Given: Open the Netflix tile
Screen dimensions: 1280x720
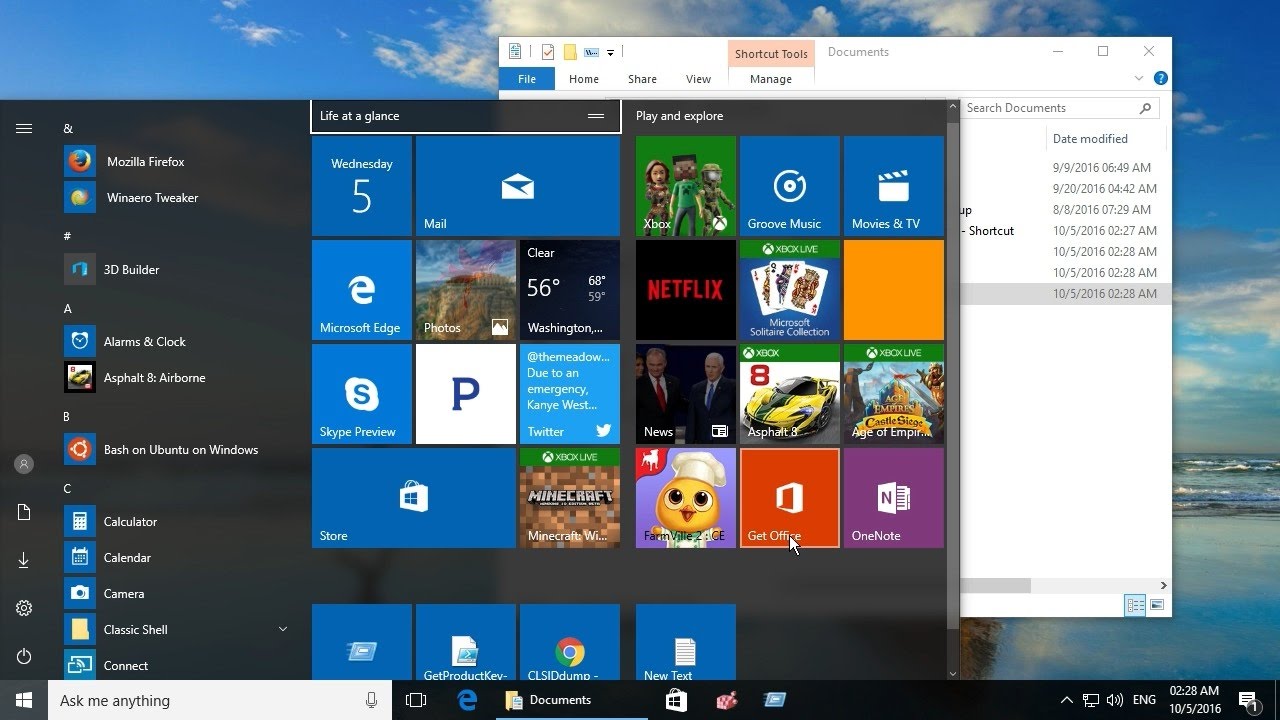Looking at the screenshot, I should [x=686, y=290].
